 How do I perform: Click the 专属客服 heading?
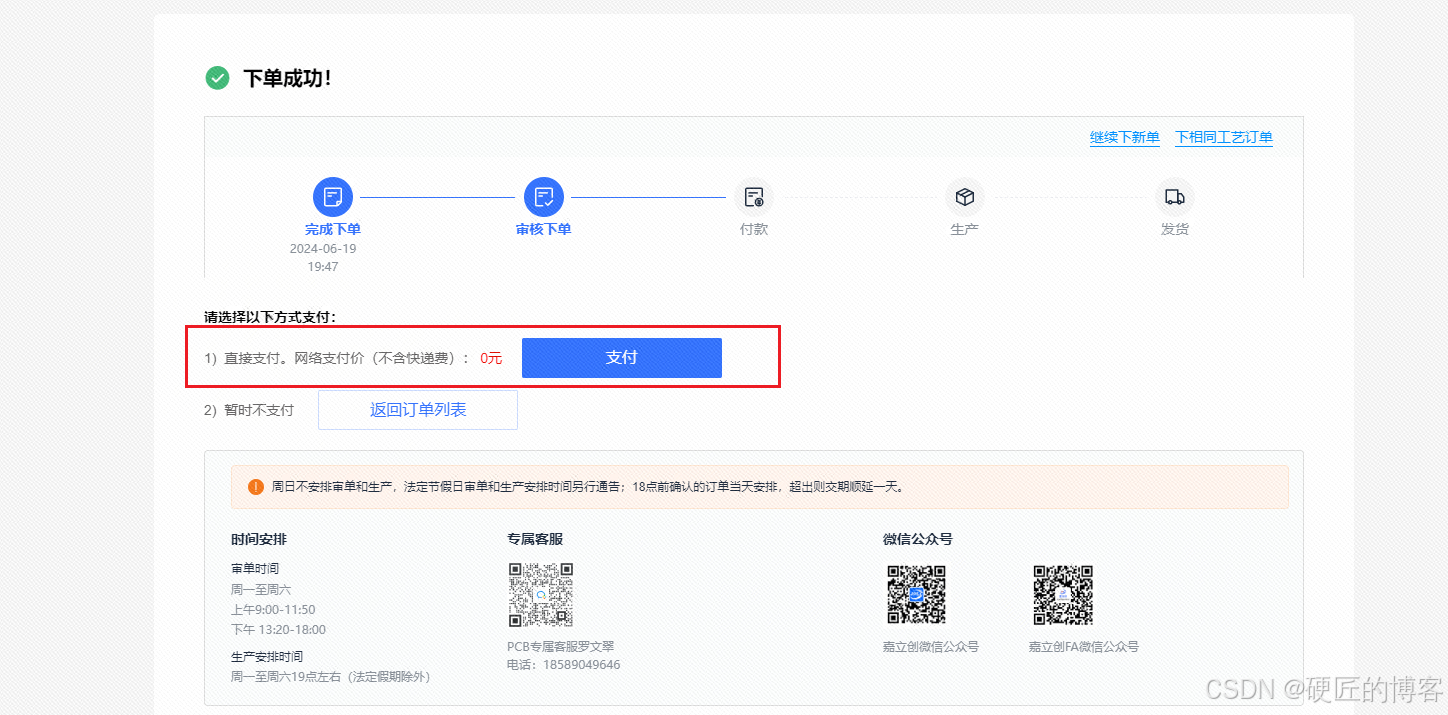535,539
